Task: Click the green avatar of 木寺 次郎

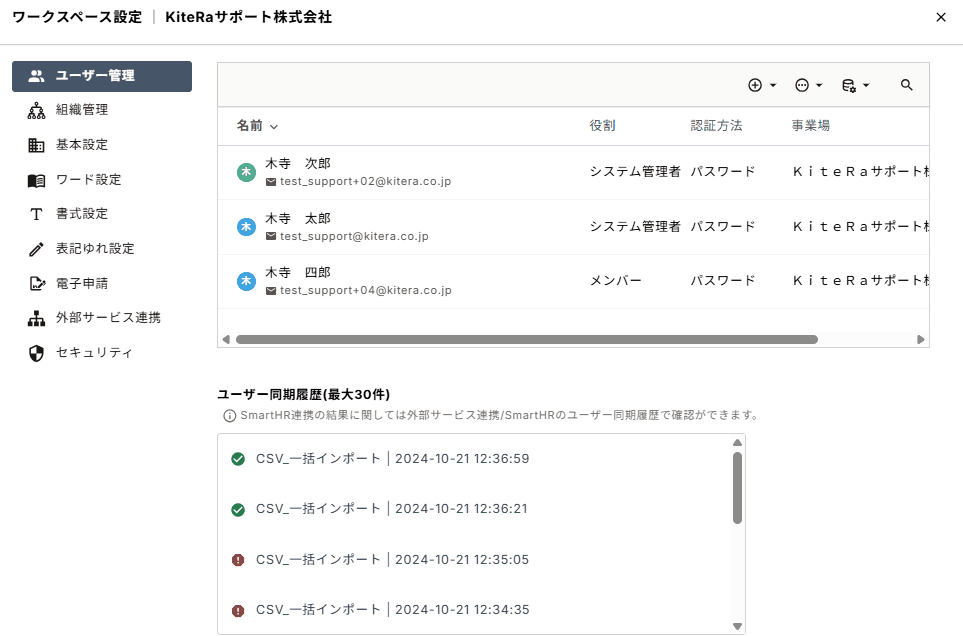Action: pos(246,173)
